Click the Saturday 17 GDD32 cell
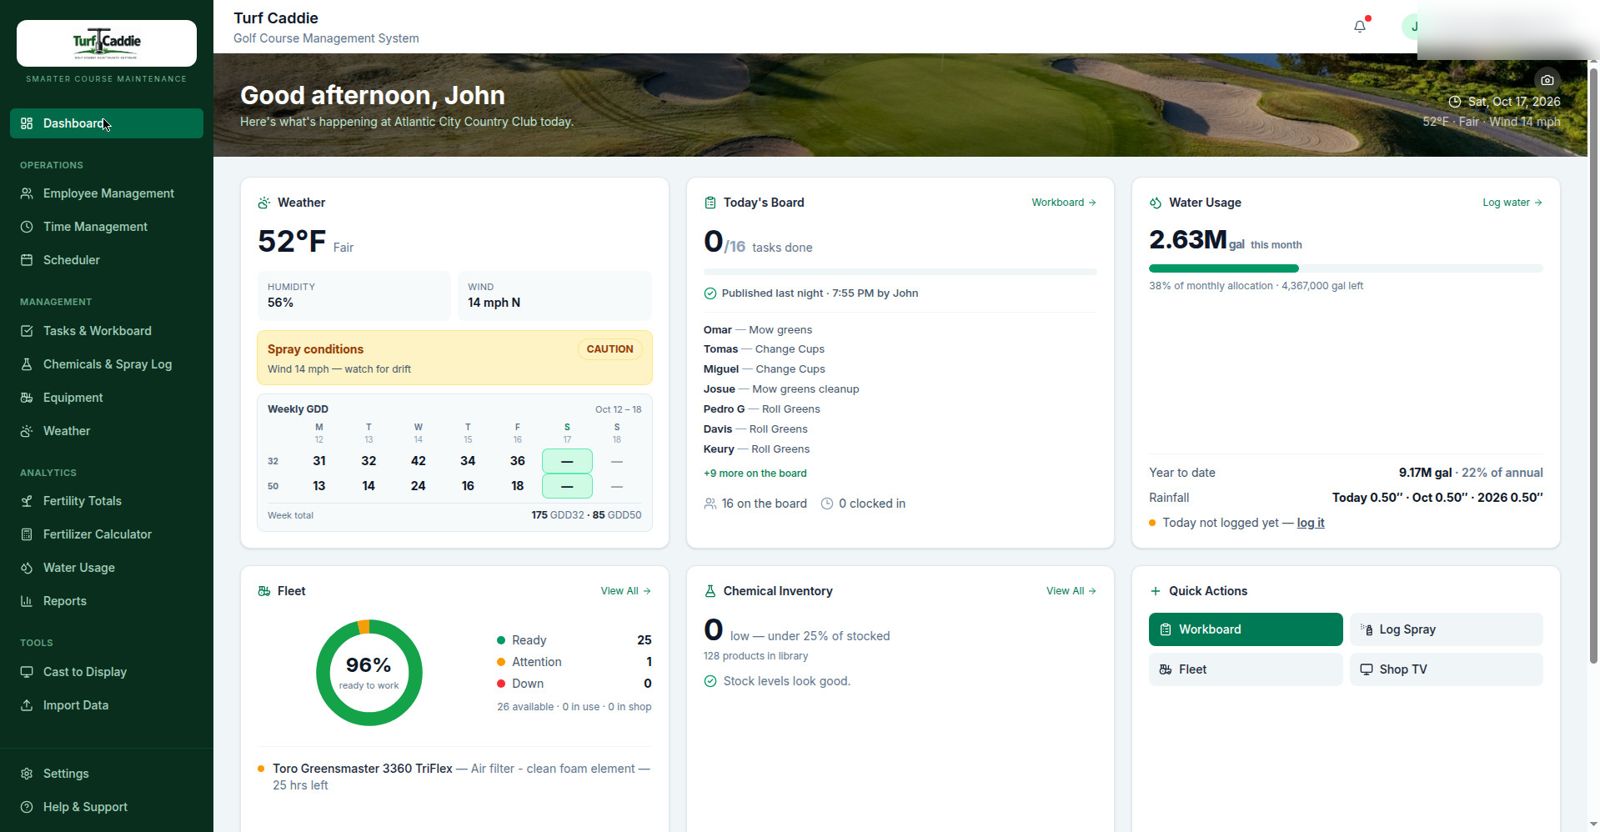Viewport: 1600px width, 832px height. tap(567, 461)
